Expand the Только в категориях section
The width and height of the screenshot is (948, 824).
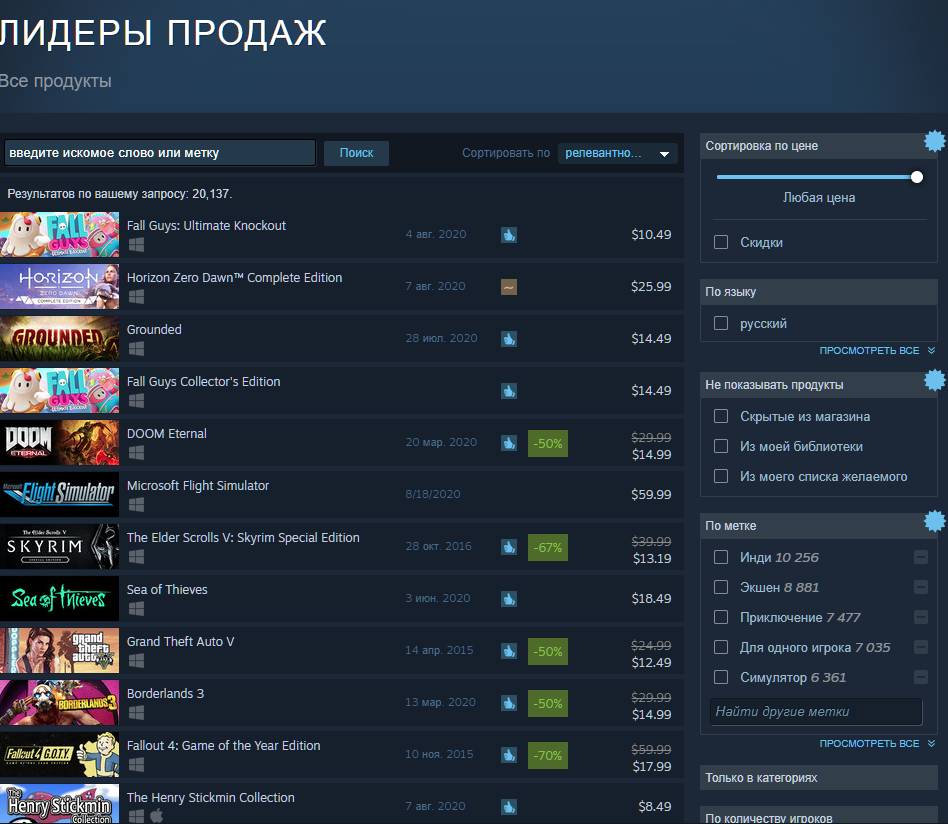819,777
